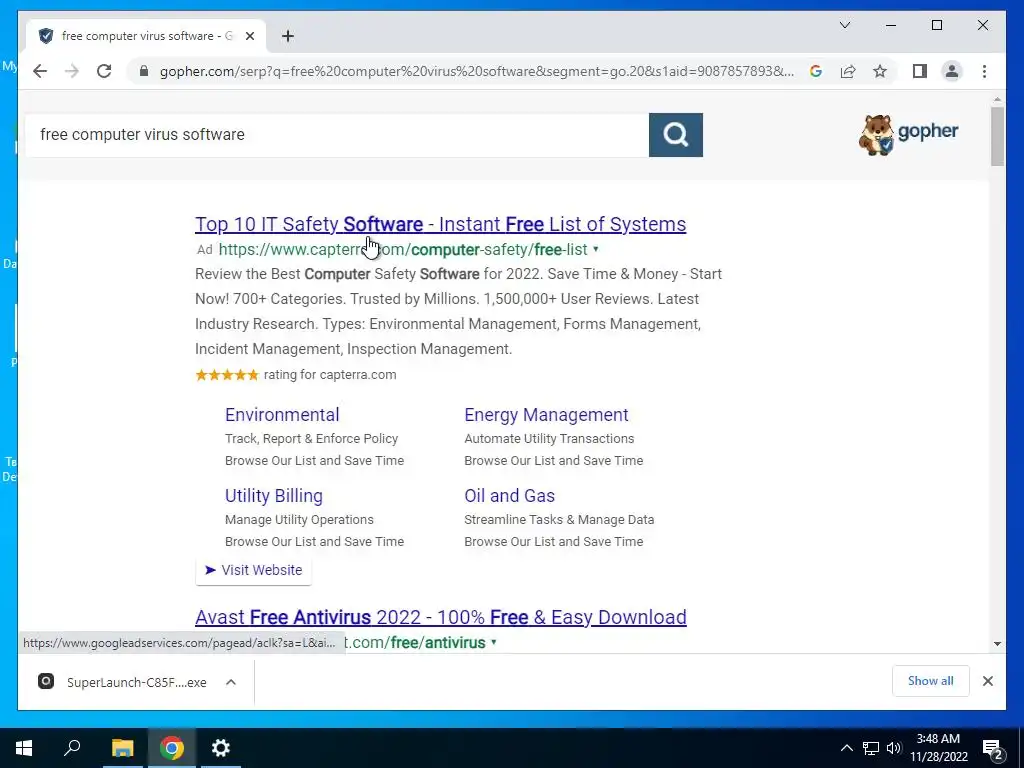Go back to the previous page
Image resolution: width=1024 pixels, height=768 pixels.
pyautogui.click(x=40, y=71)
